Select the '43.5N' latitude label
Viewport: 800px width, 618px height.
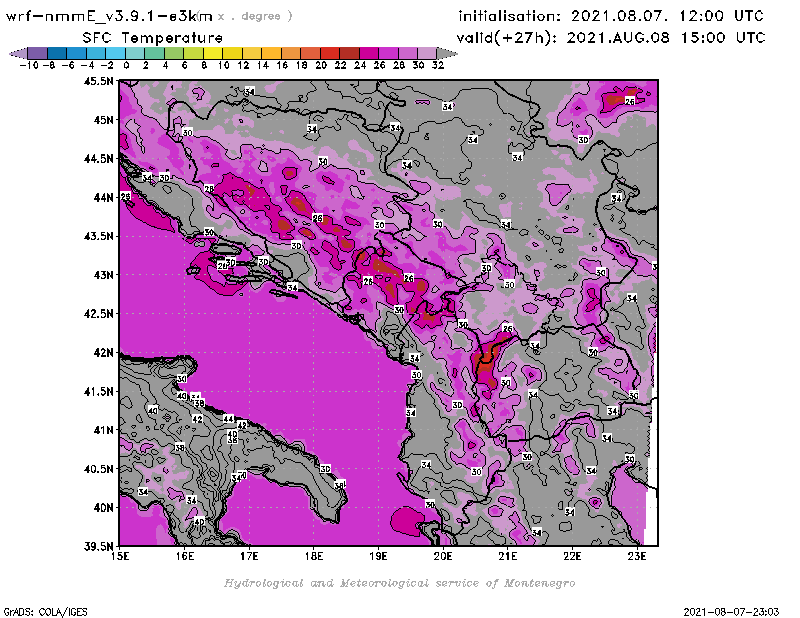(98, 236)
